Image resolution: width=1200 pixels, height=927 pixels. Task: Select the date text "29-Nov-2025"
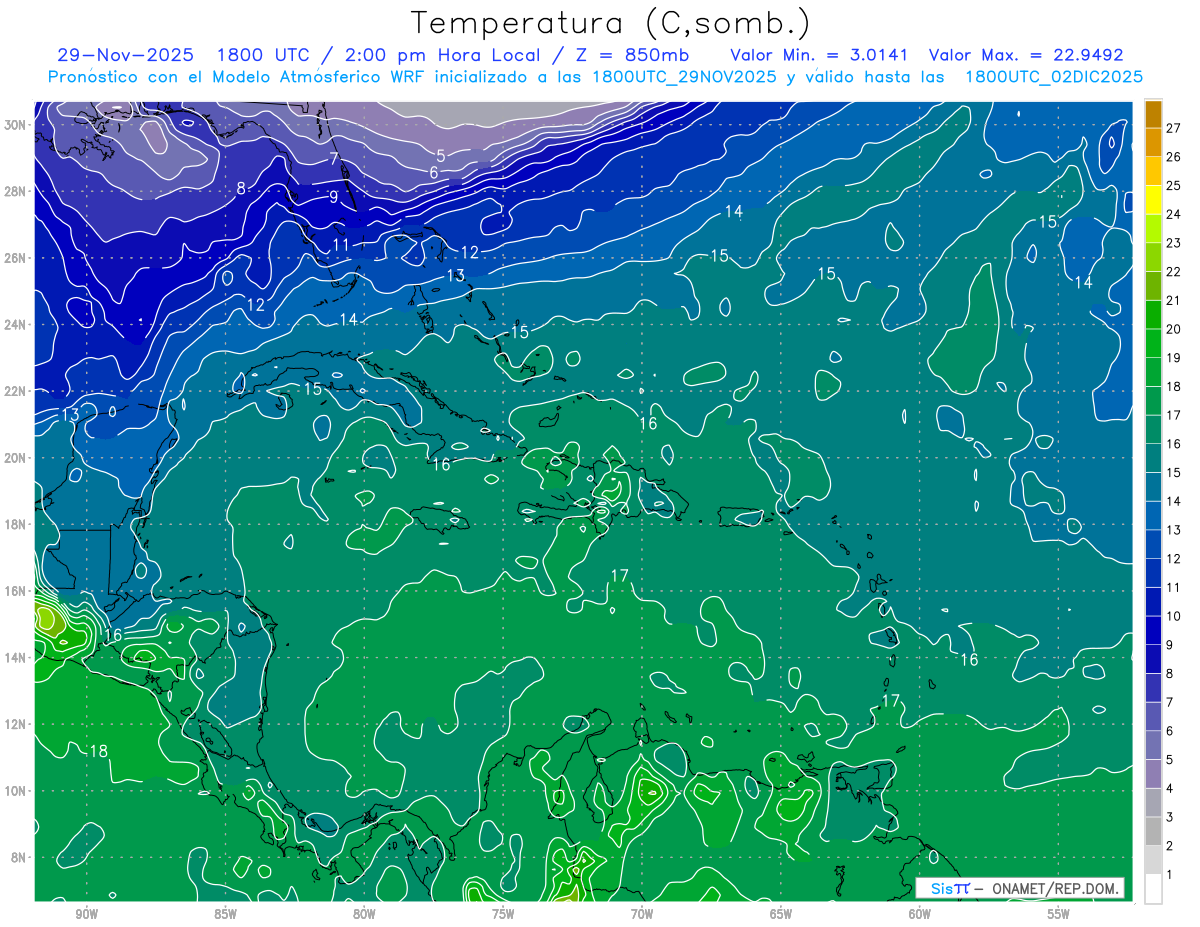tap(125, 55)
